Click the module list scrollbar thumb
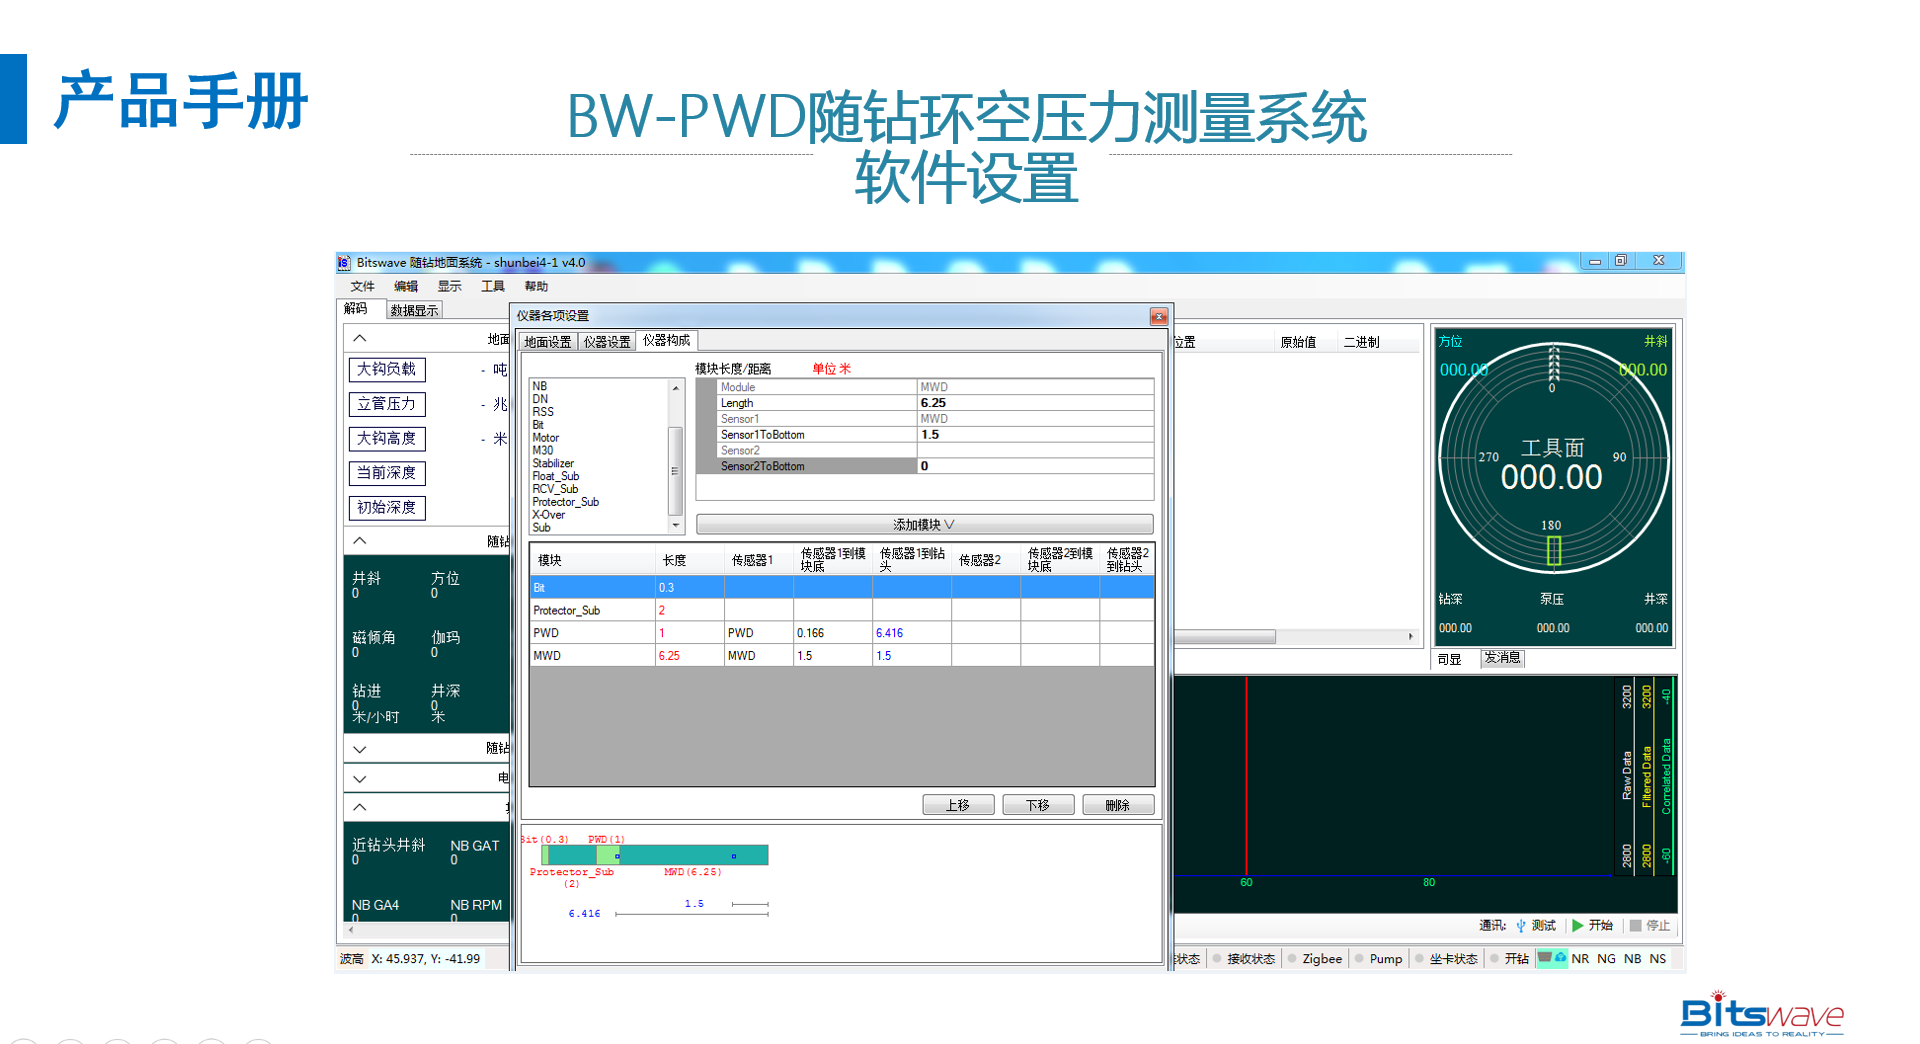This screenshot has height=1044, width=1920. 675,471
